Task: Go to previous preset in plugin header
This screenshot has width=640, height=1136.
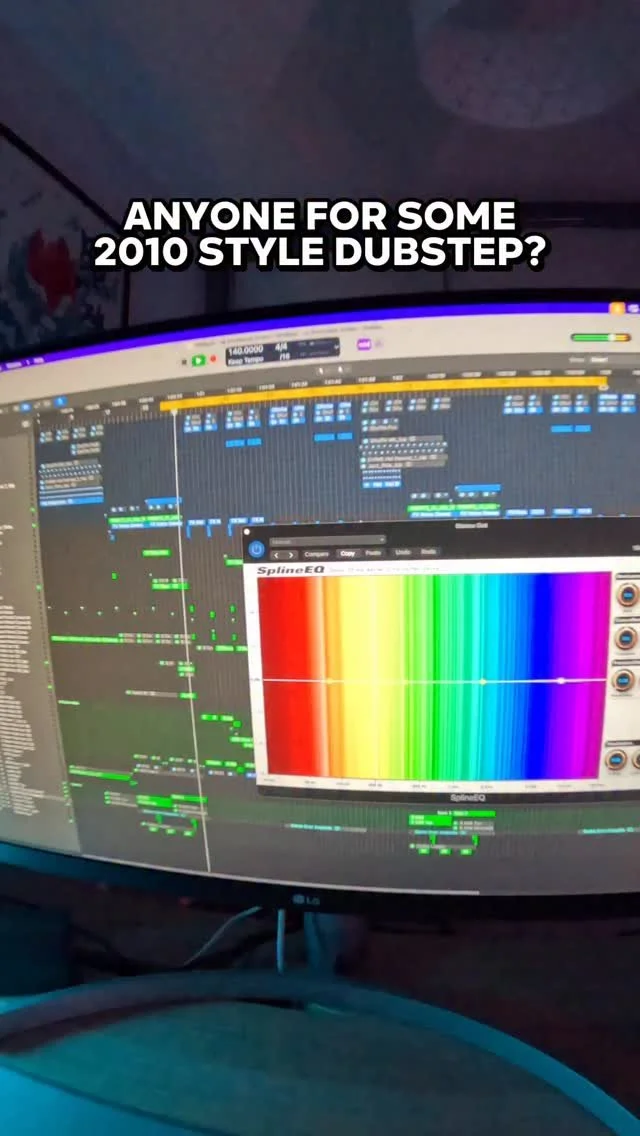Action: (276, 555)
